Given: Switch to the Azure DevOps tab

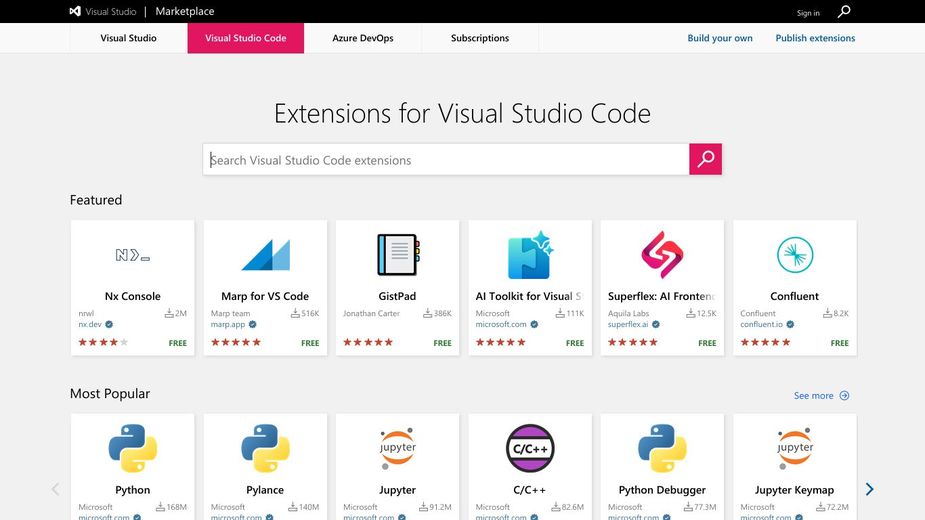Looking at the screenshot, I should [x=363, y=38].
